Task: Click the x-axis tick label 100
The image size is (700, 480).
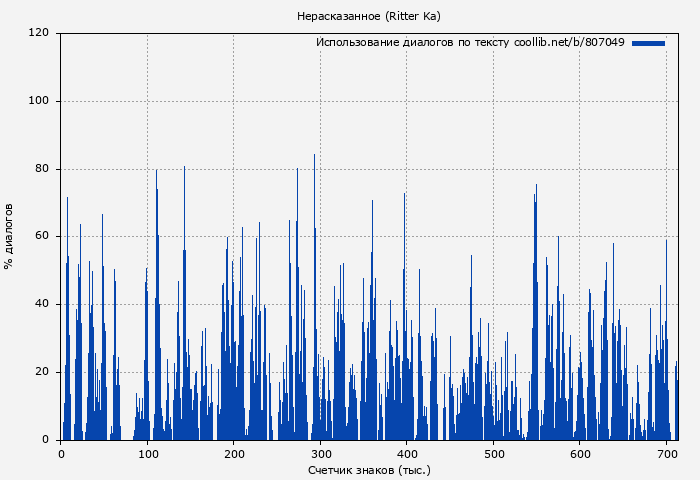Action: tap(148, 454)
